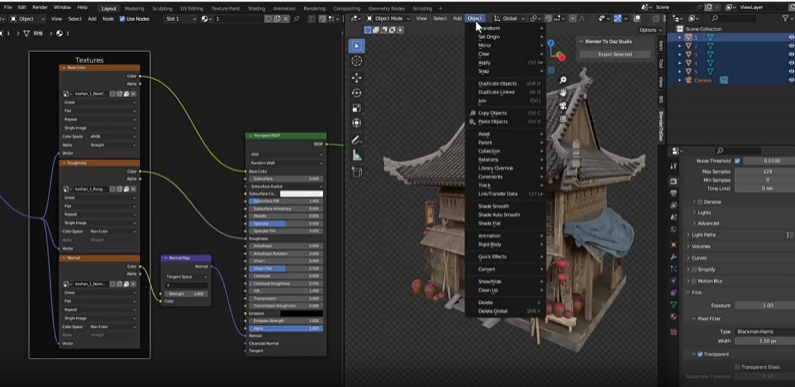Hide the Camera via its eye icon

[791, 80]
